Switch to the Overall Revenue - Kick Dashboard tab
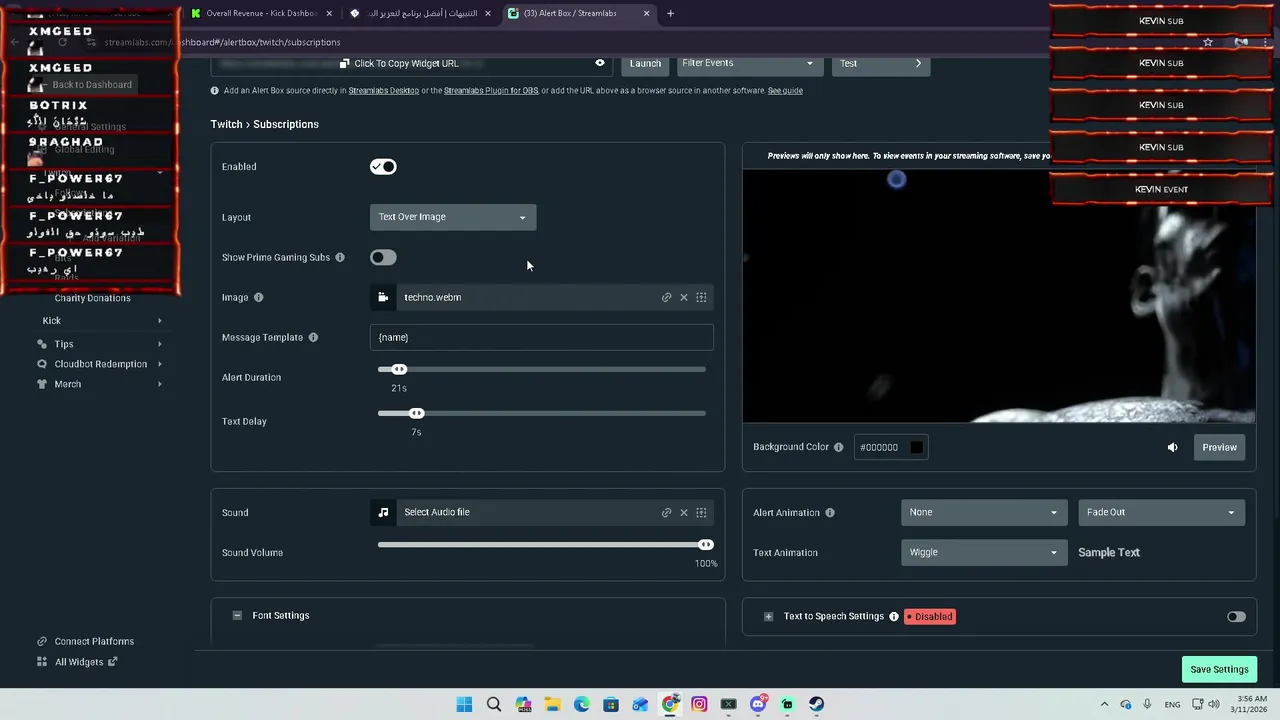1280x720 pixels. 262,13
